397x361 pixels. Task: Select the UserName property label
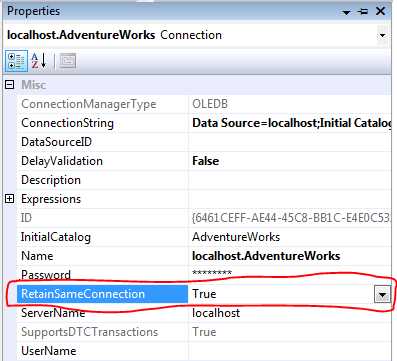coord(49,351)
